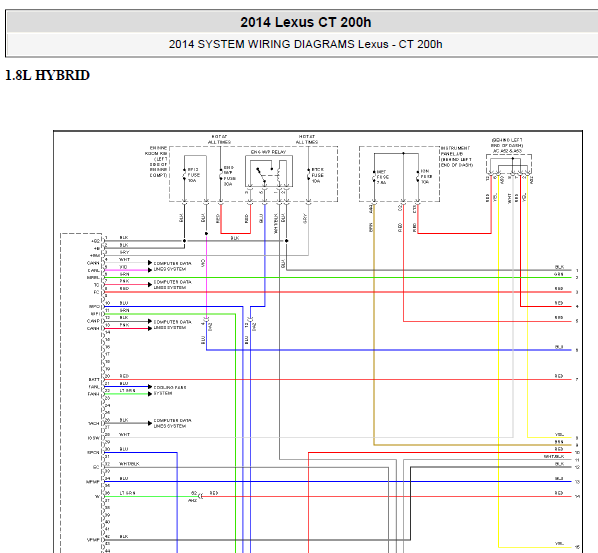Click the arrowhead ending the FANL BLU wire
The height and width of the screenshot is (553, 598).
pyautogui.click(x=150, y=387)
